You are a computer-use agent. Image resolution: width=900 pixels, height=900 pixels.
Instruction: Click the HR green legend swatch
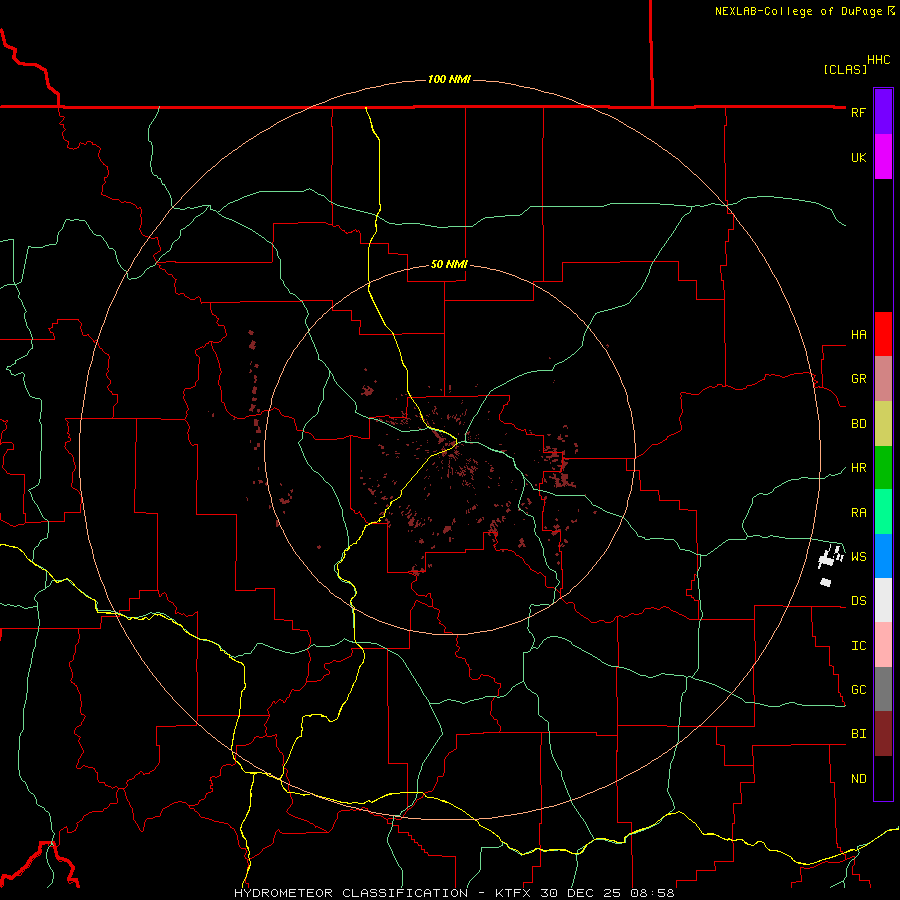point(883,468)
